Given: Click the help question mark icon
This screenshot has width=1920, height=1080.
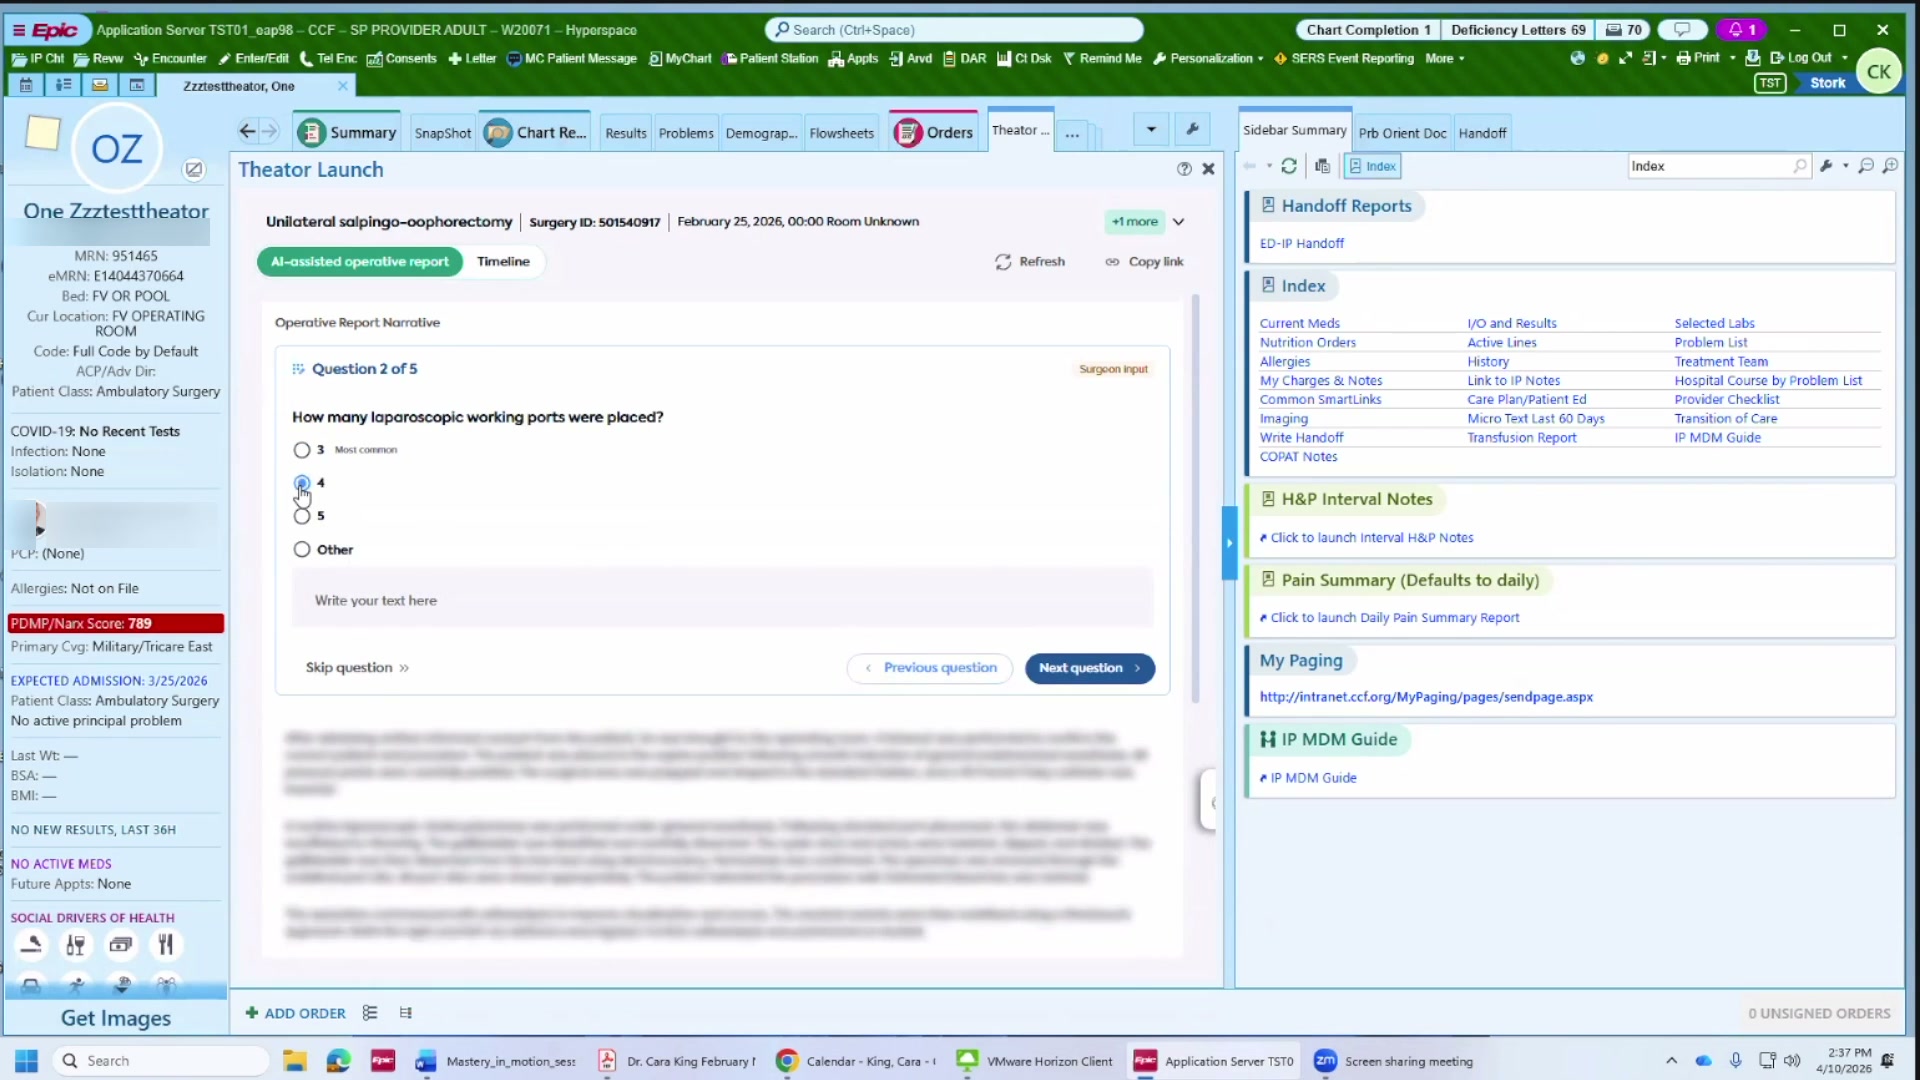Looking at the screenshot, I should 1184,169.
